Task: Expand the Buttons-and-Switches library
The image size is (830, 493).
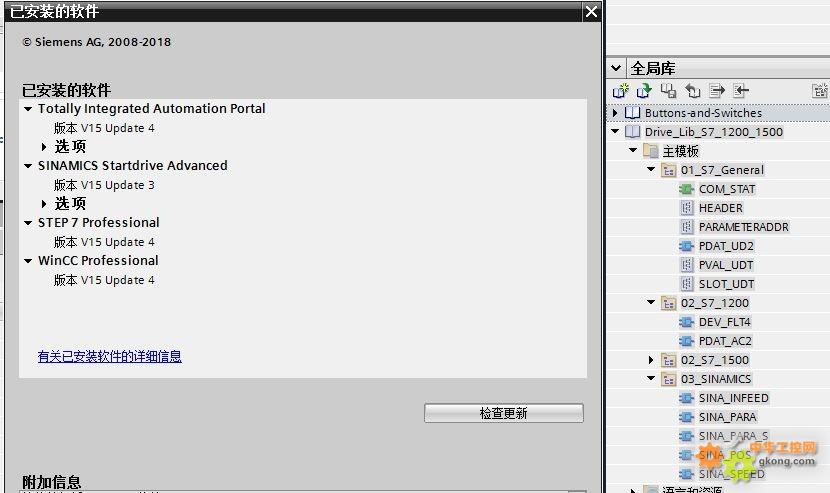Action: [615, 113]
